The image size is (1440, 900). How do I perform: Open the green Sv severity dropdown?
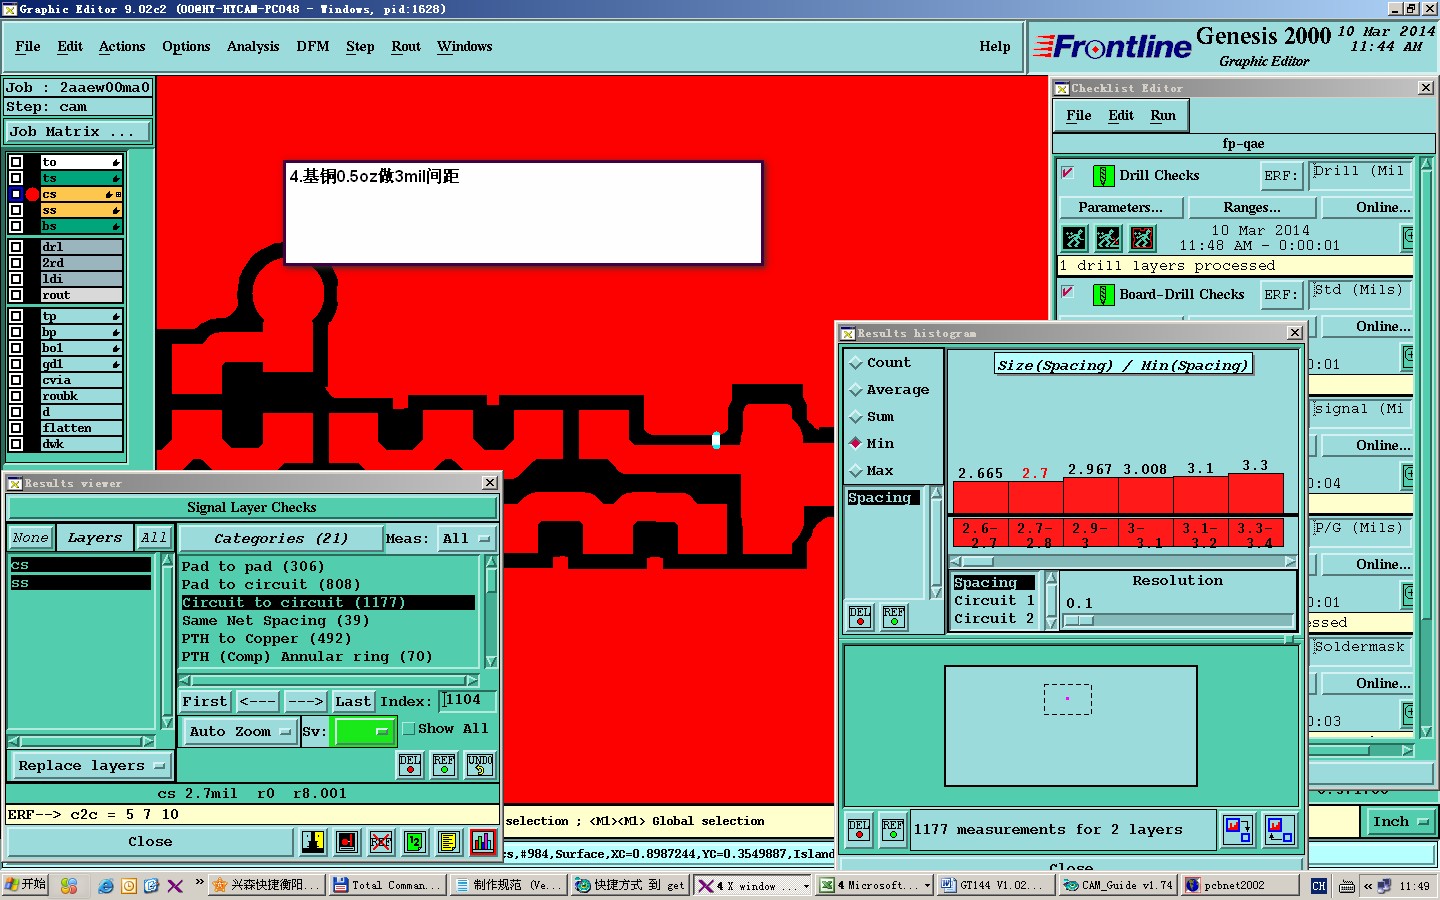click(364, 732)
